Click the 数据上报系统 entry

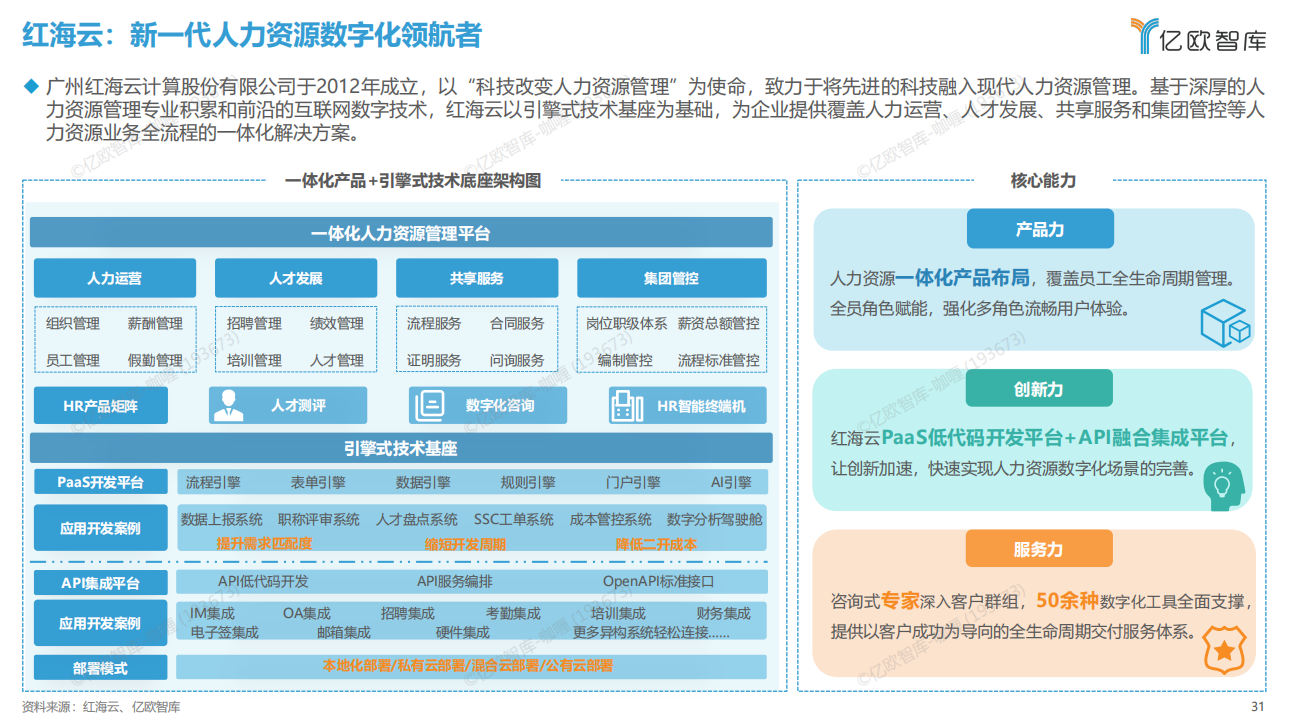[x=222, y=519]
